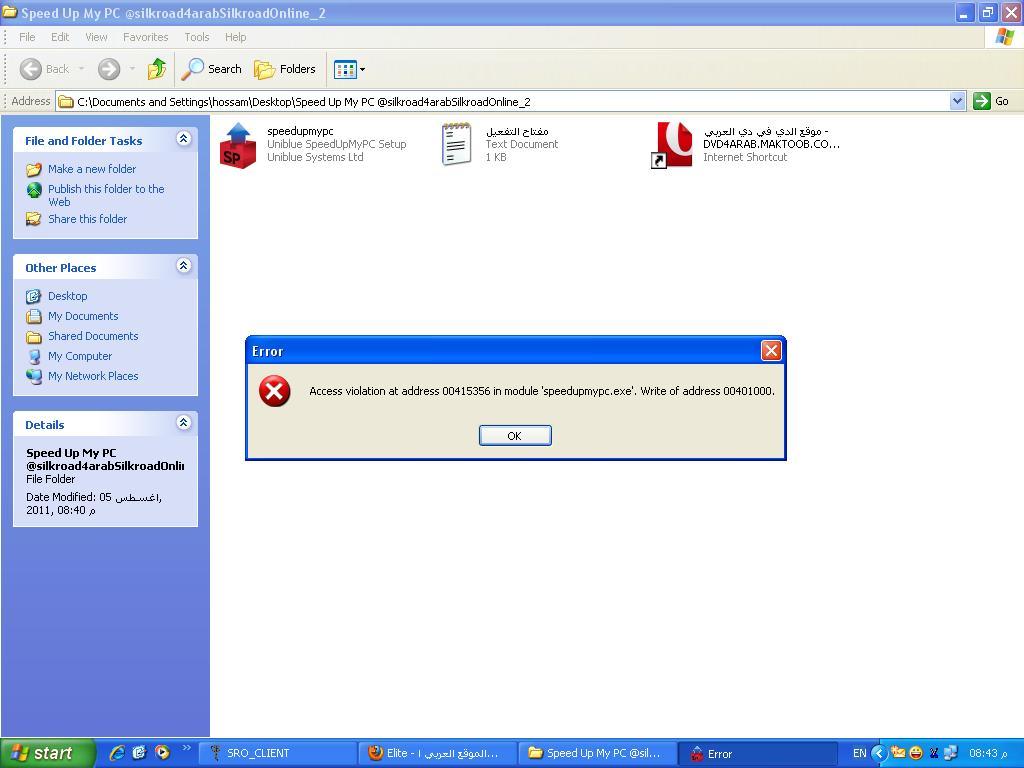
Task: Click Make a new folder
Action: click(x=92, y=169)
